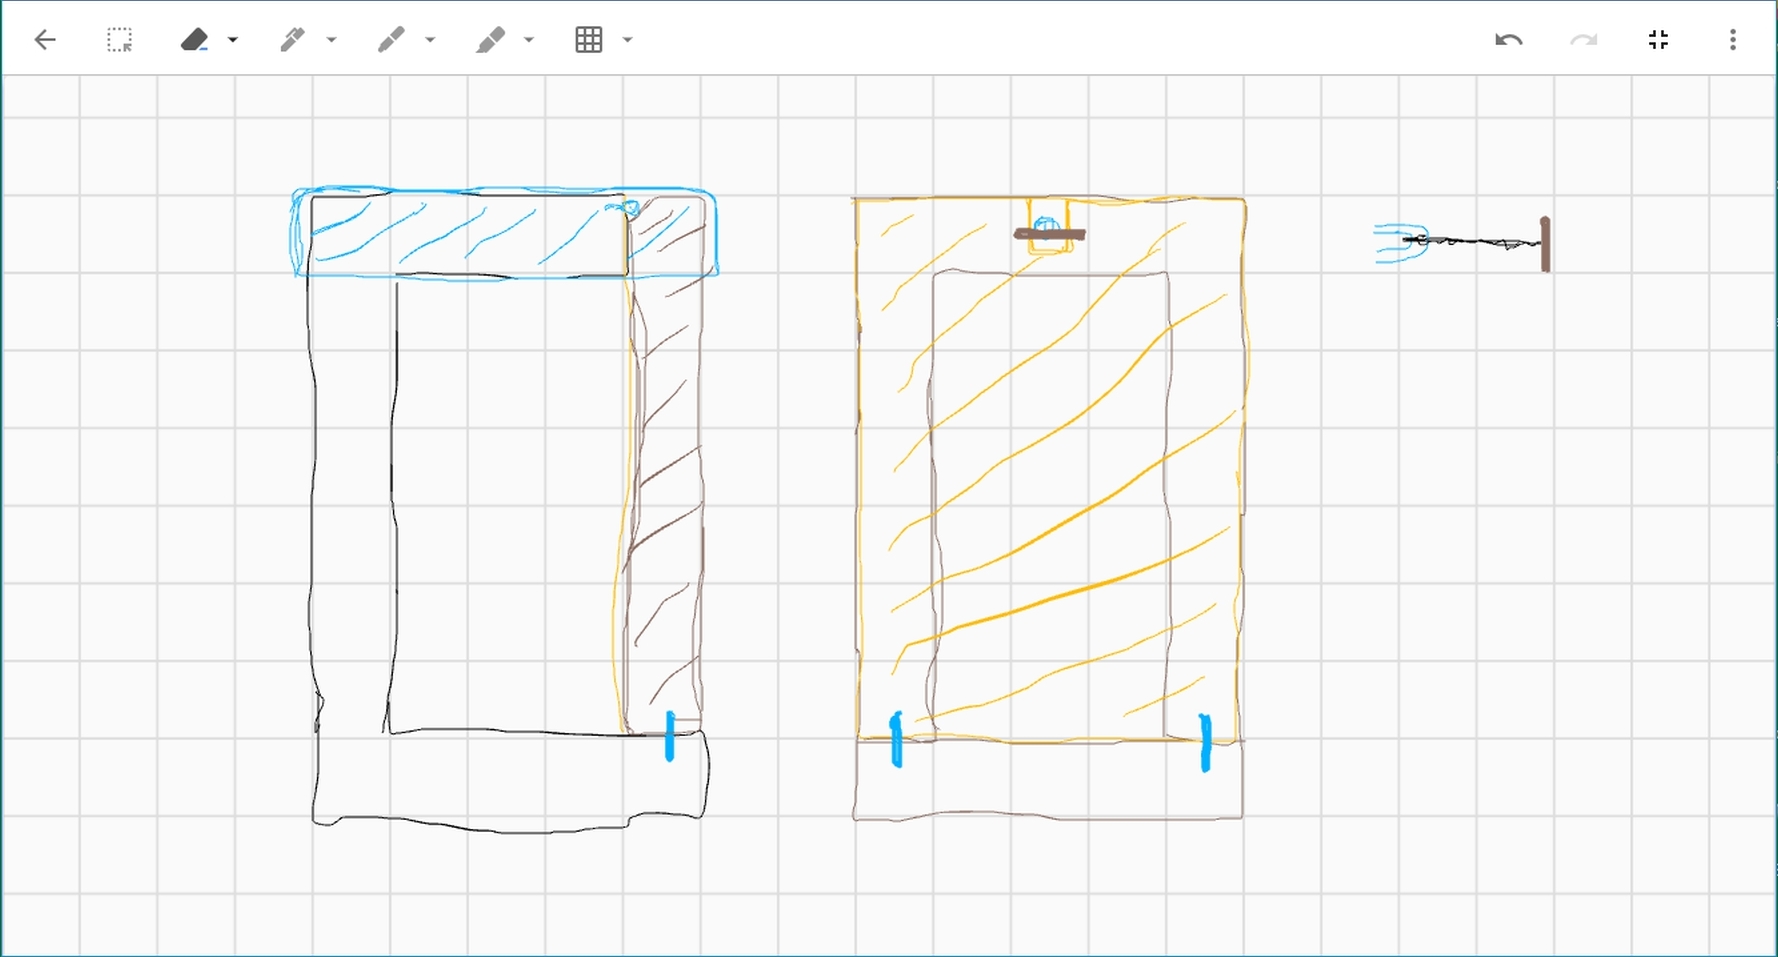Click the brown horizontal bar in yellow sketch
This screenshot has height=957, width=1778.
coord(1049,235)
